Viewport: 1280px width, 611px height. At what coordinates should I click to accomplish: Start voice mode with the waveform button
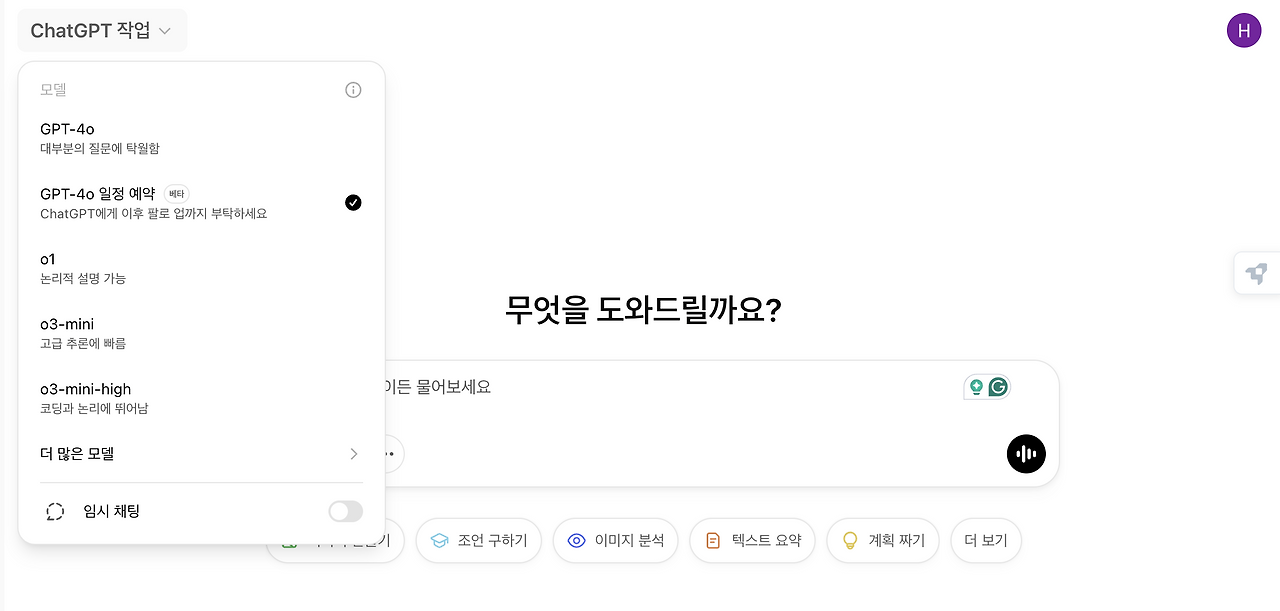tap(1026, 454)
